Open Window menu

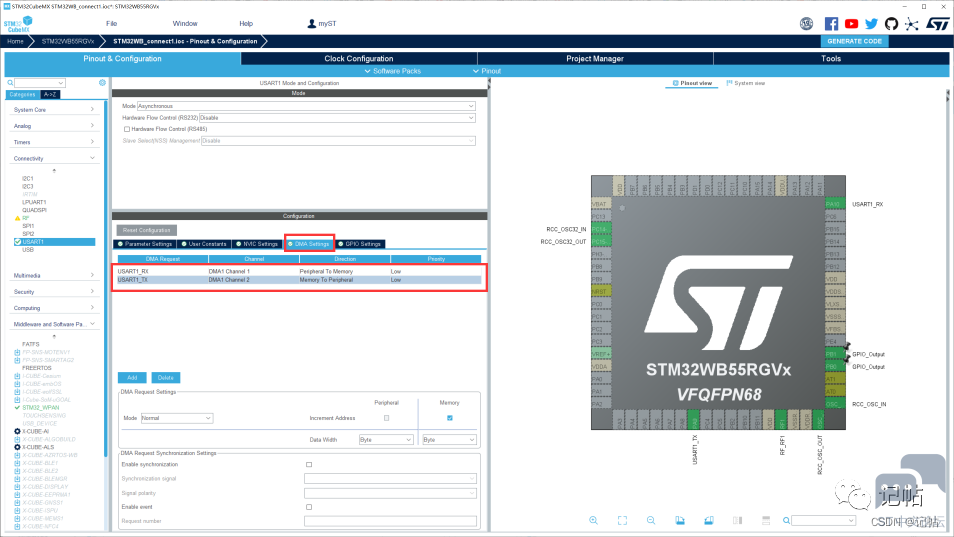185,24
